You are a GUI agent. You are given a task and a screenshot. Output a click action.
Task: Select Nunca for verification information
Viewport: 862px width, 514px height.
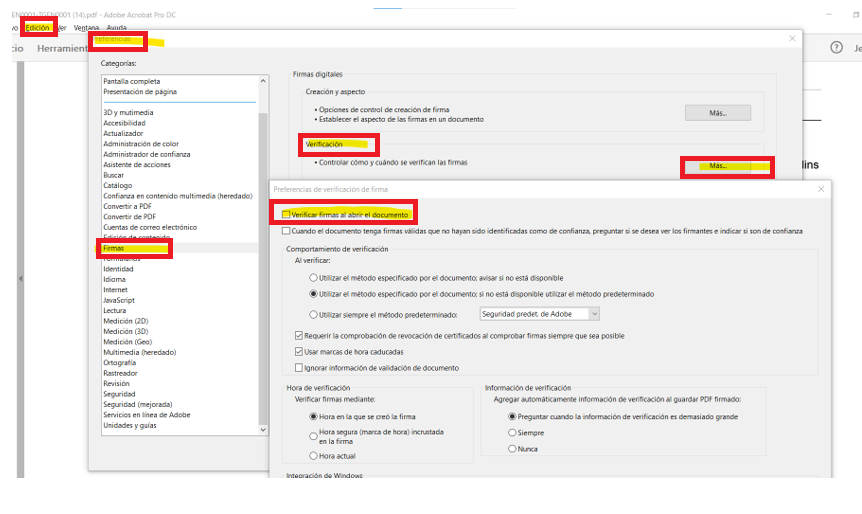(x=513, y=449)
